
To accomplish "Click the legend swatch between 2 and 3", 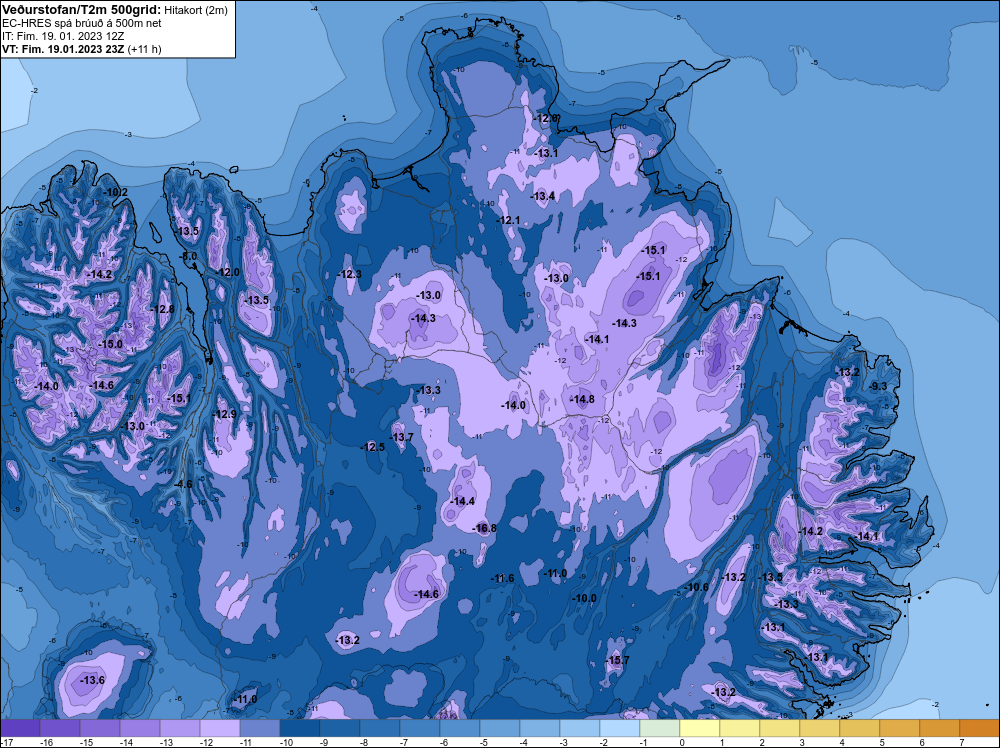I will tap(780, 728).
